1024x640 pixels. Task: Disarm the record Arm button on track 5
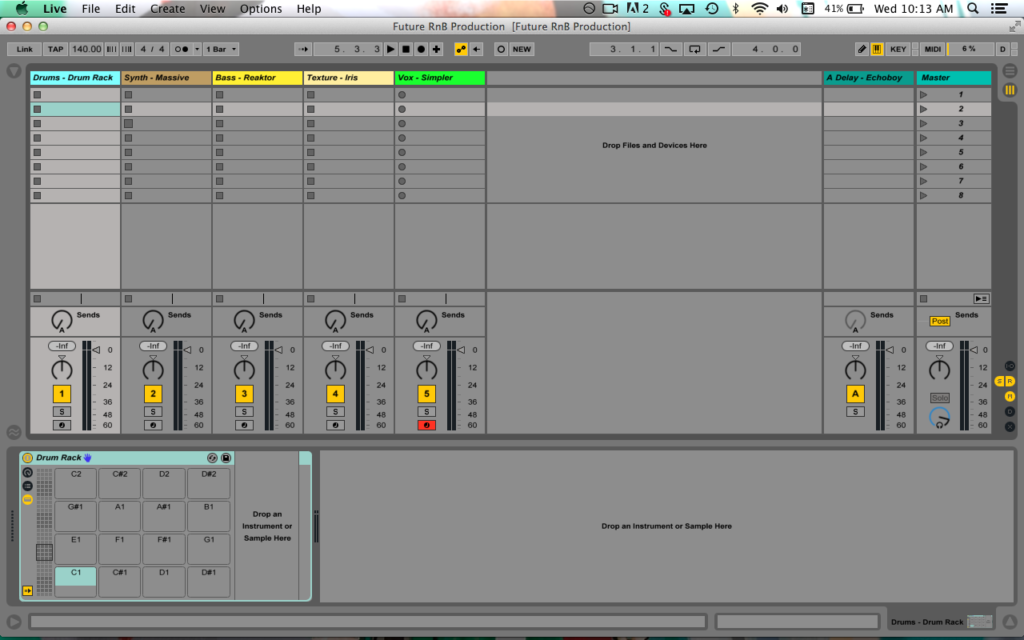pyautogui.click(x=426, y=425)
